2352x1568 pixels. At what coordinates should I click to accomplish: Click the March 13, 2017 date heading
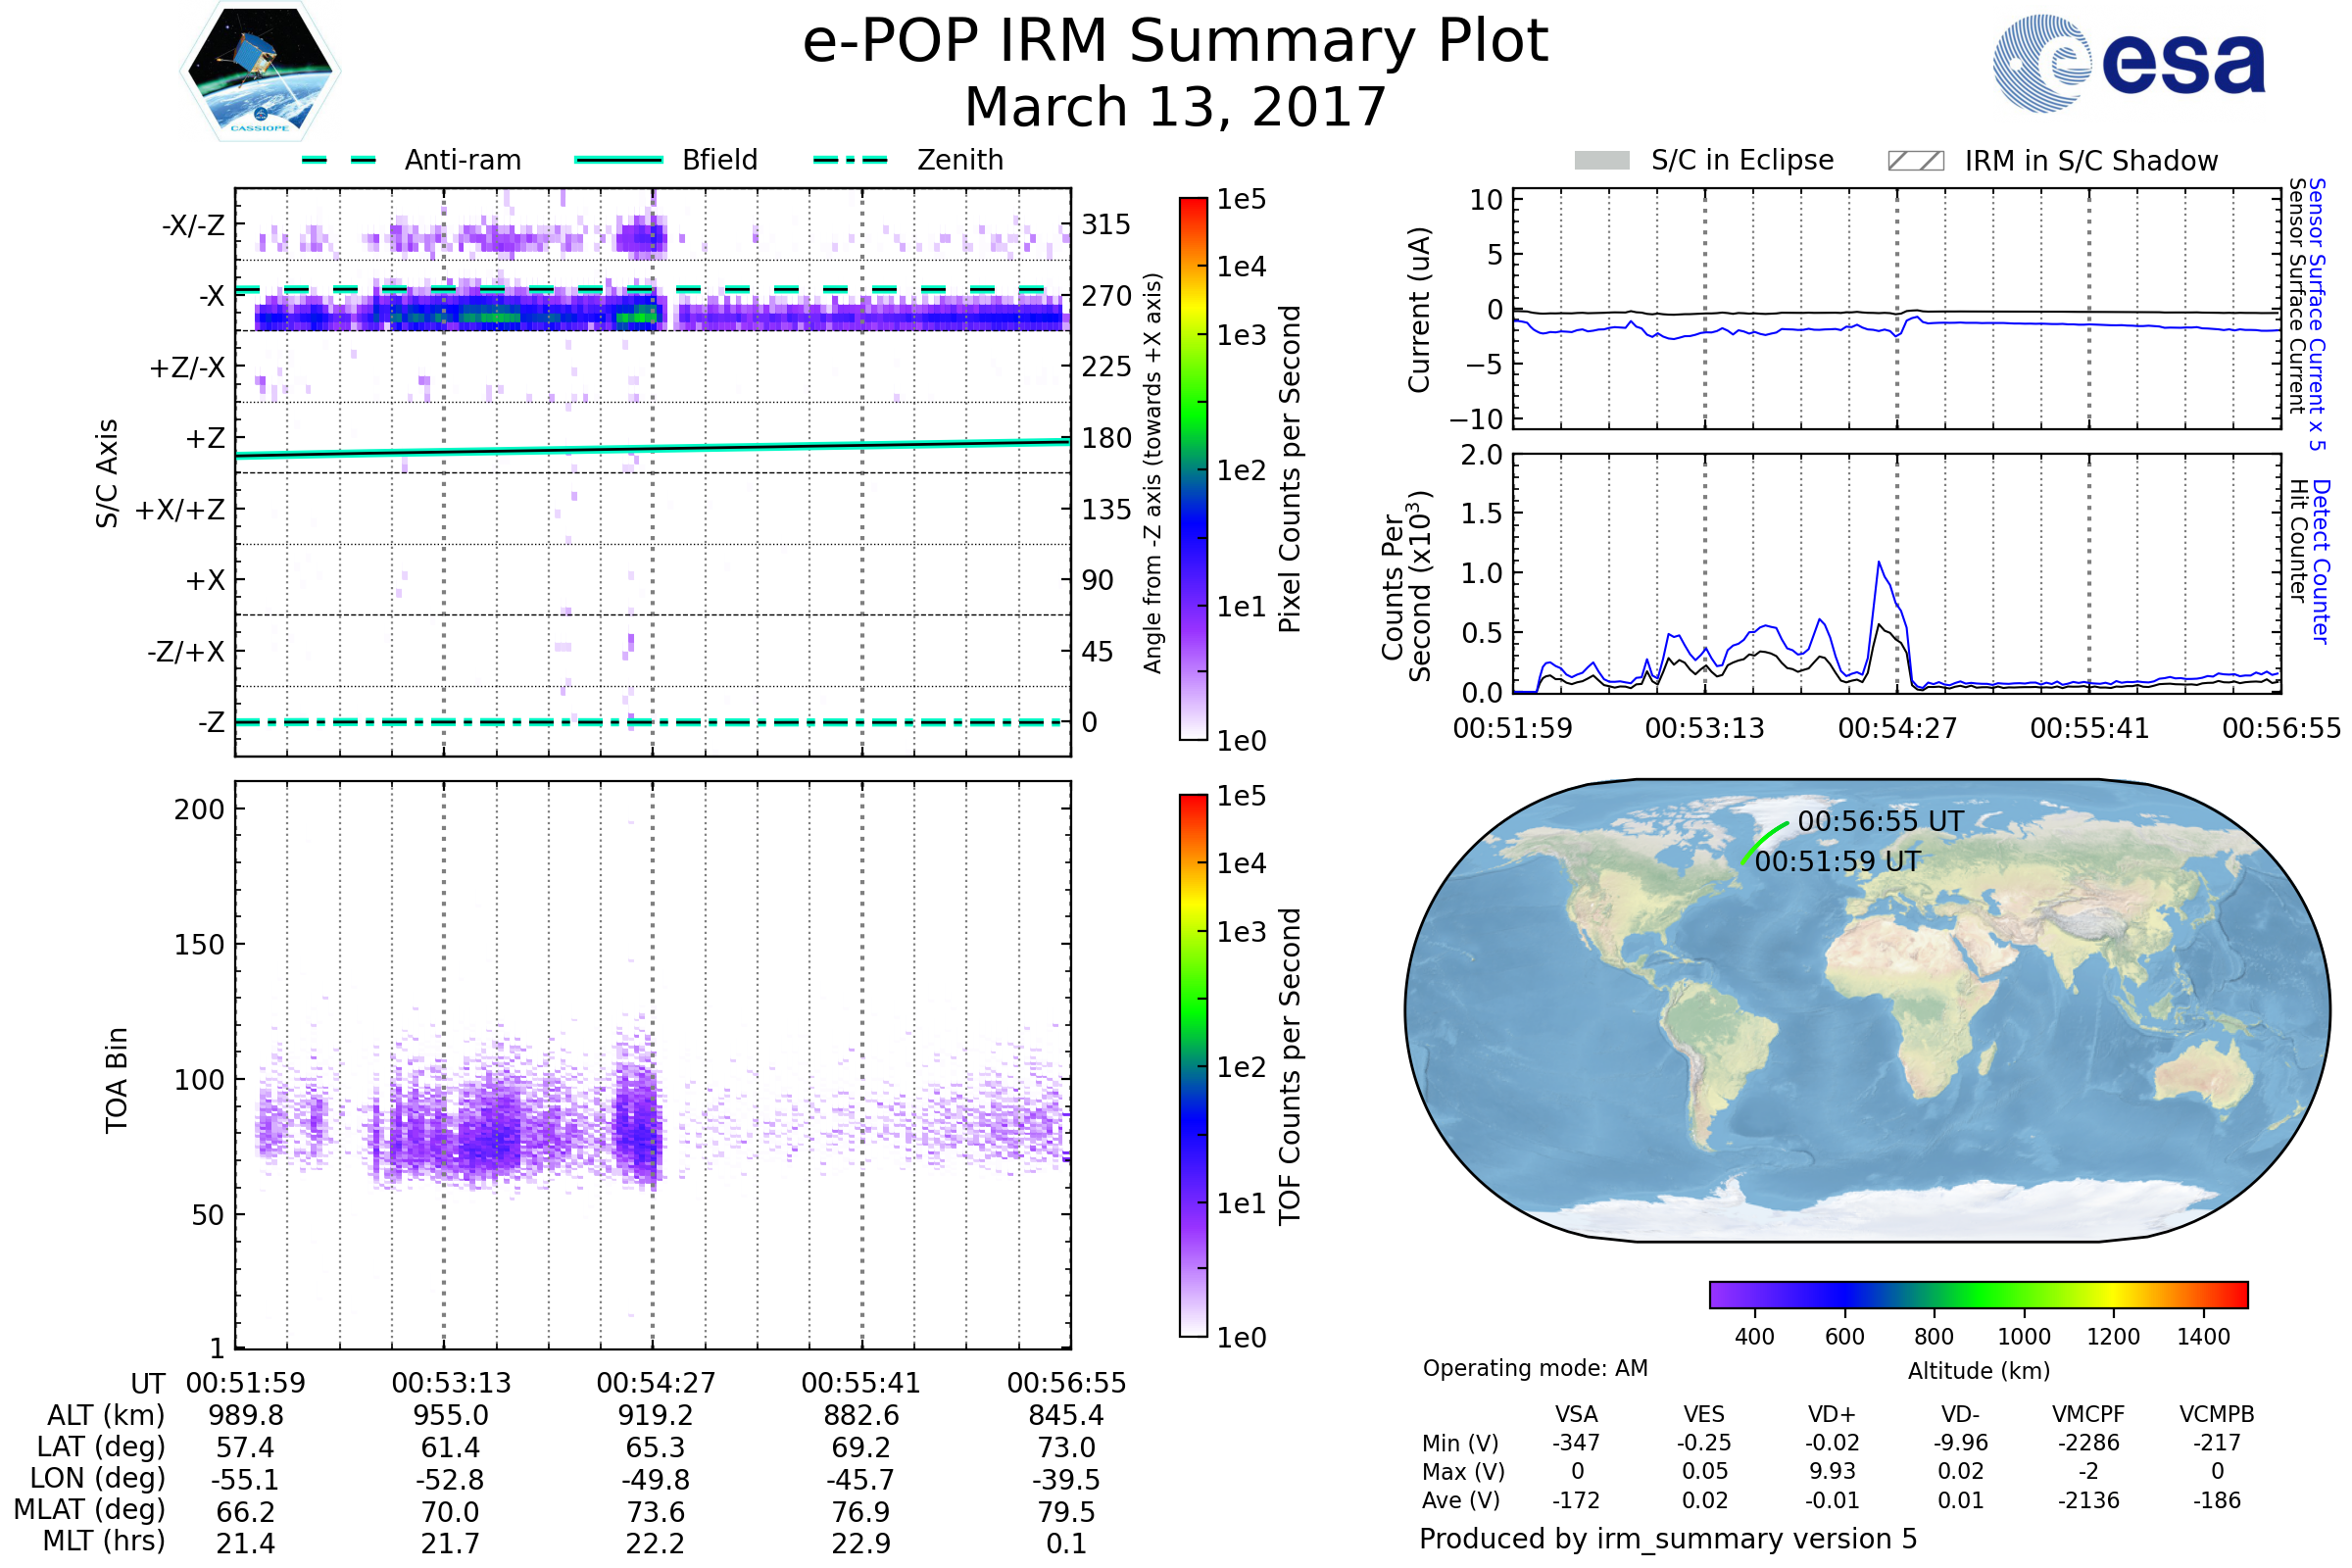[x=1175, y=107]
